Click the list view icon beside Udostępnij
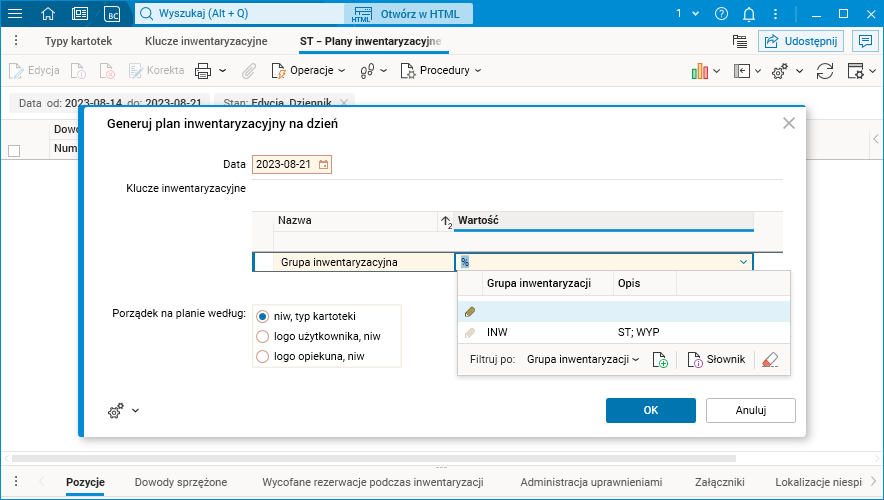The width and height of the screenshot is (884, 500). pos(740,41)
